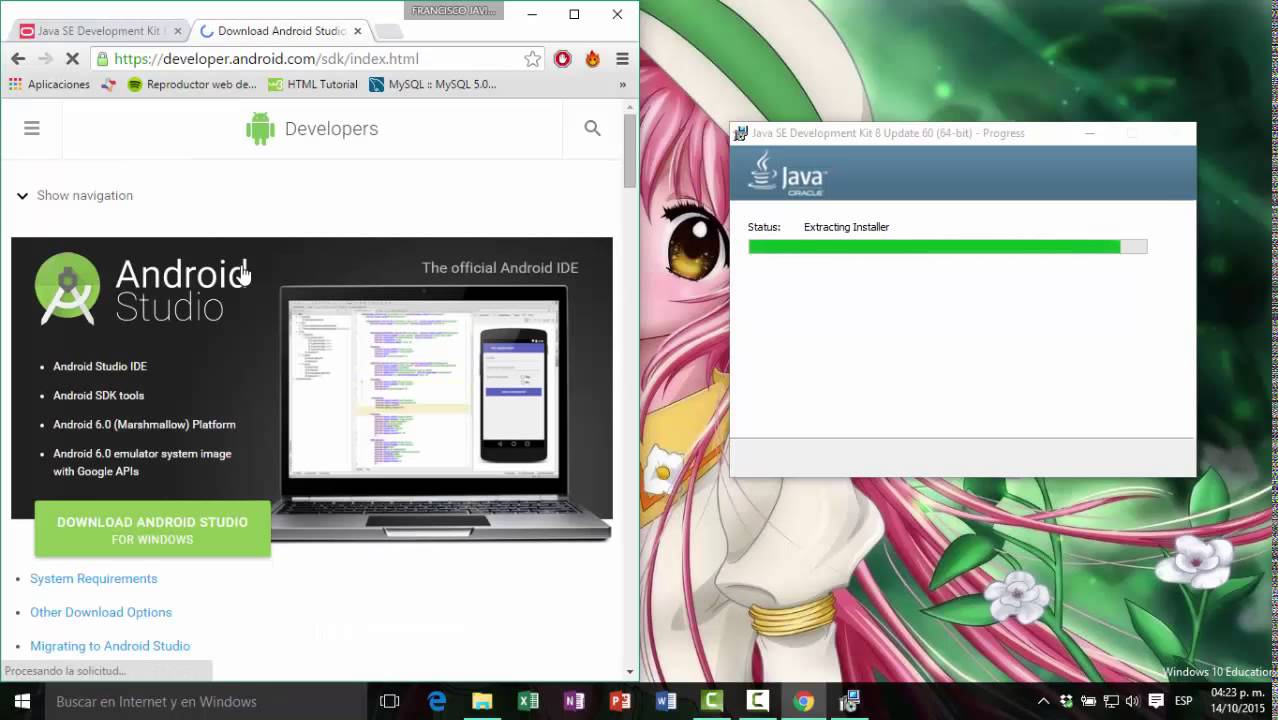This screenshot has width=1278, height=720.
Task: Open the network tray icon
Action: coord(1110,701)
